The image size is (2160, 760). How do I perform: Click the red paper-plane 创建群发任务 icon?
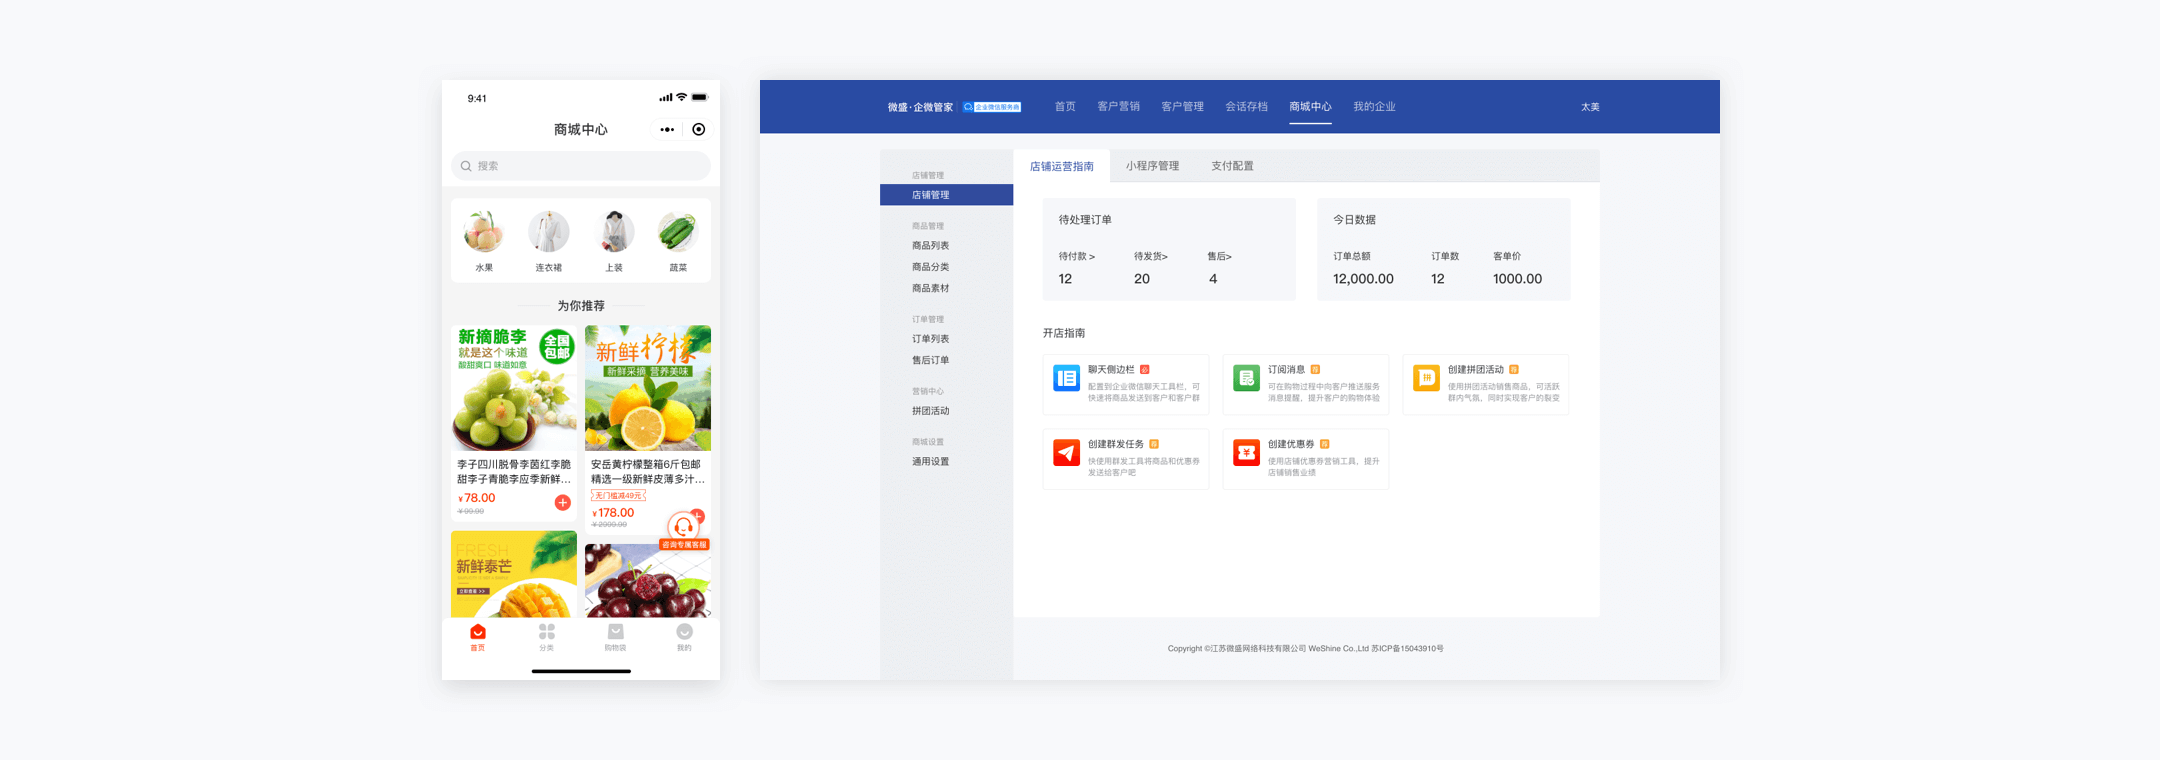point(1066,453)
